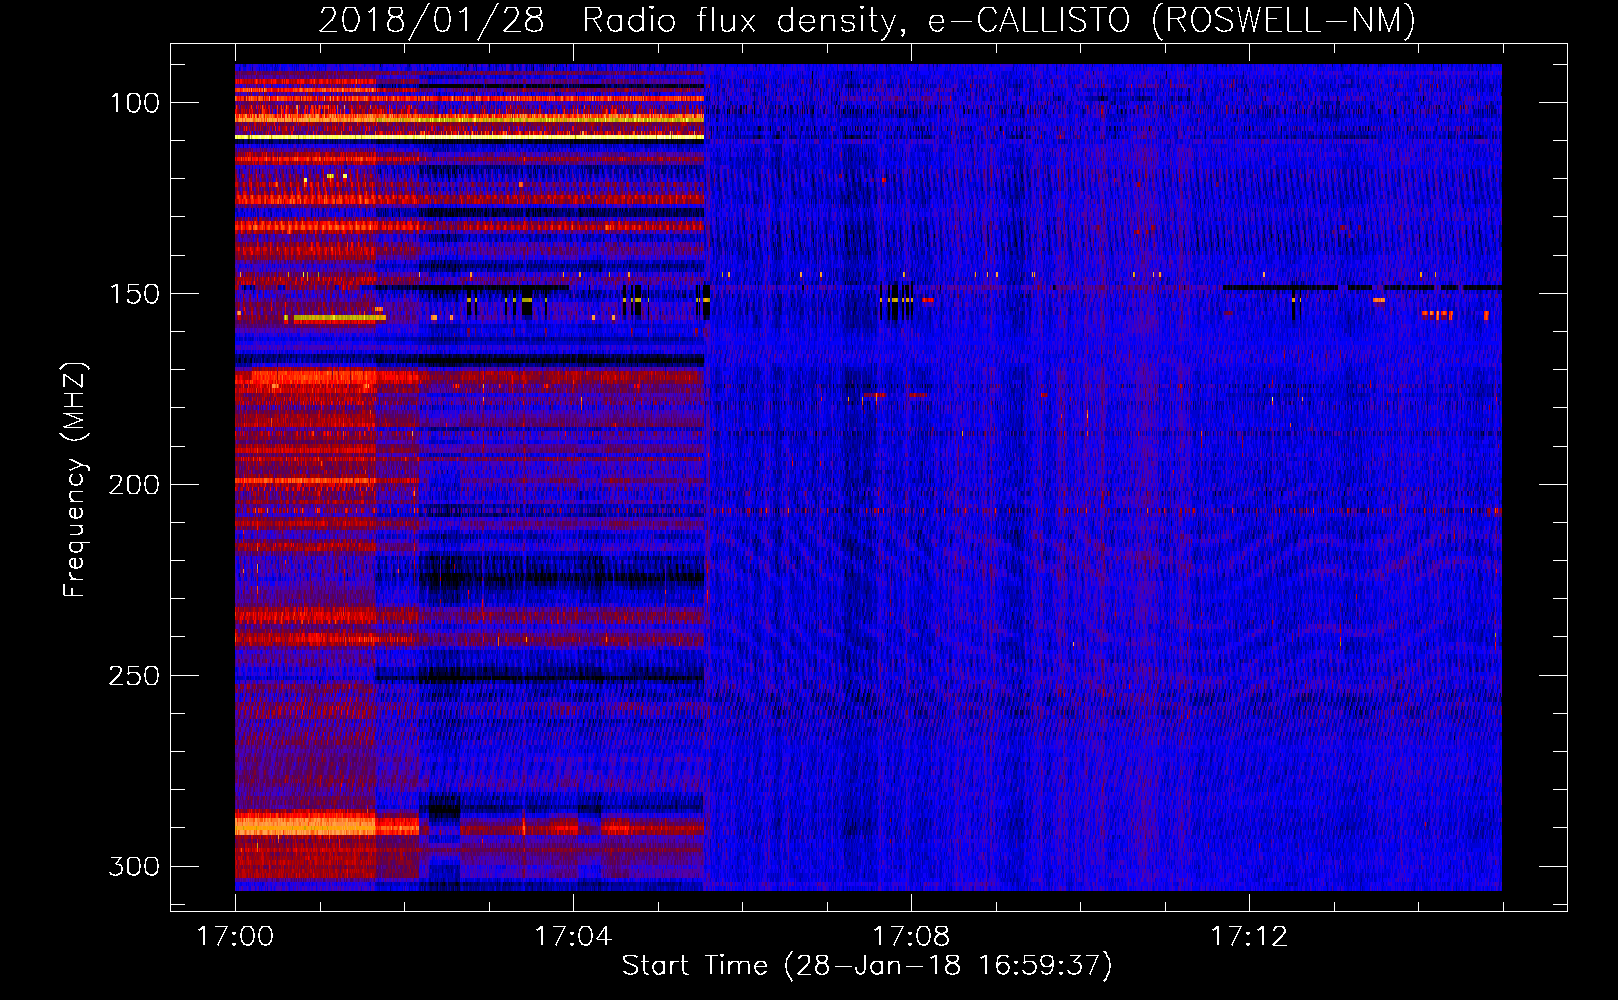1618x1000 pixels.
Task: Click the plot title mentioning e-CALLISTO (ROSWELL-NM)
Action: click(867, 20)
